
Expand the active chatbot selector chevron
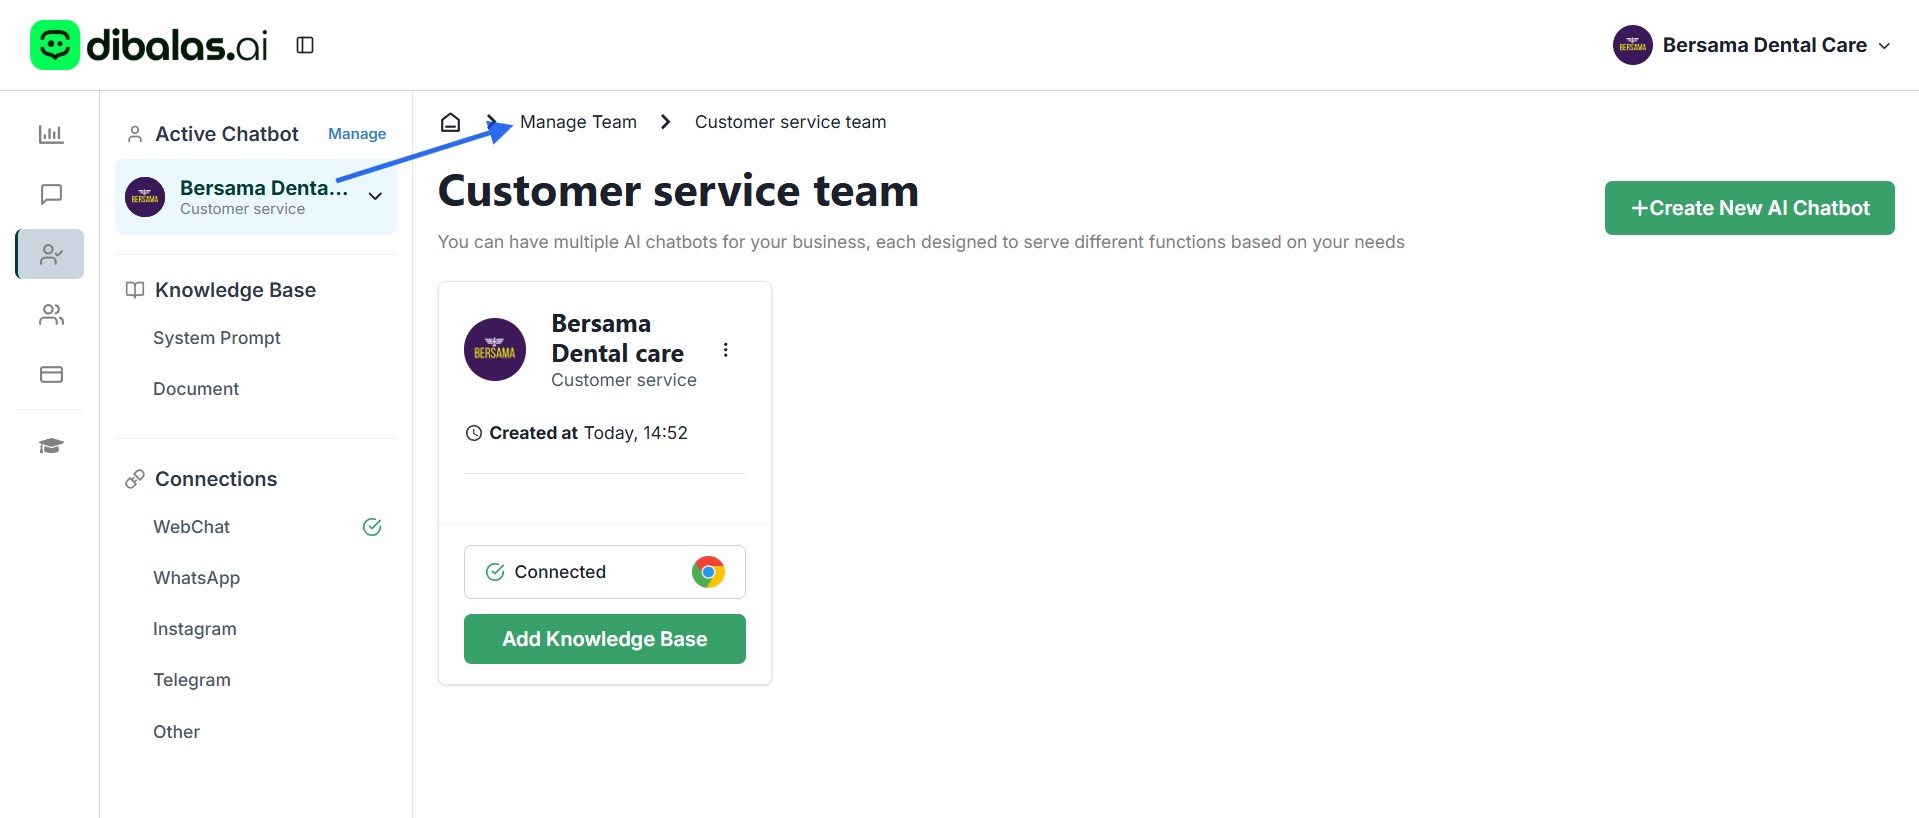point(375,196)
